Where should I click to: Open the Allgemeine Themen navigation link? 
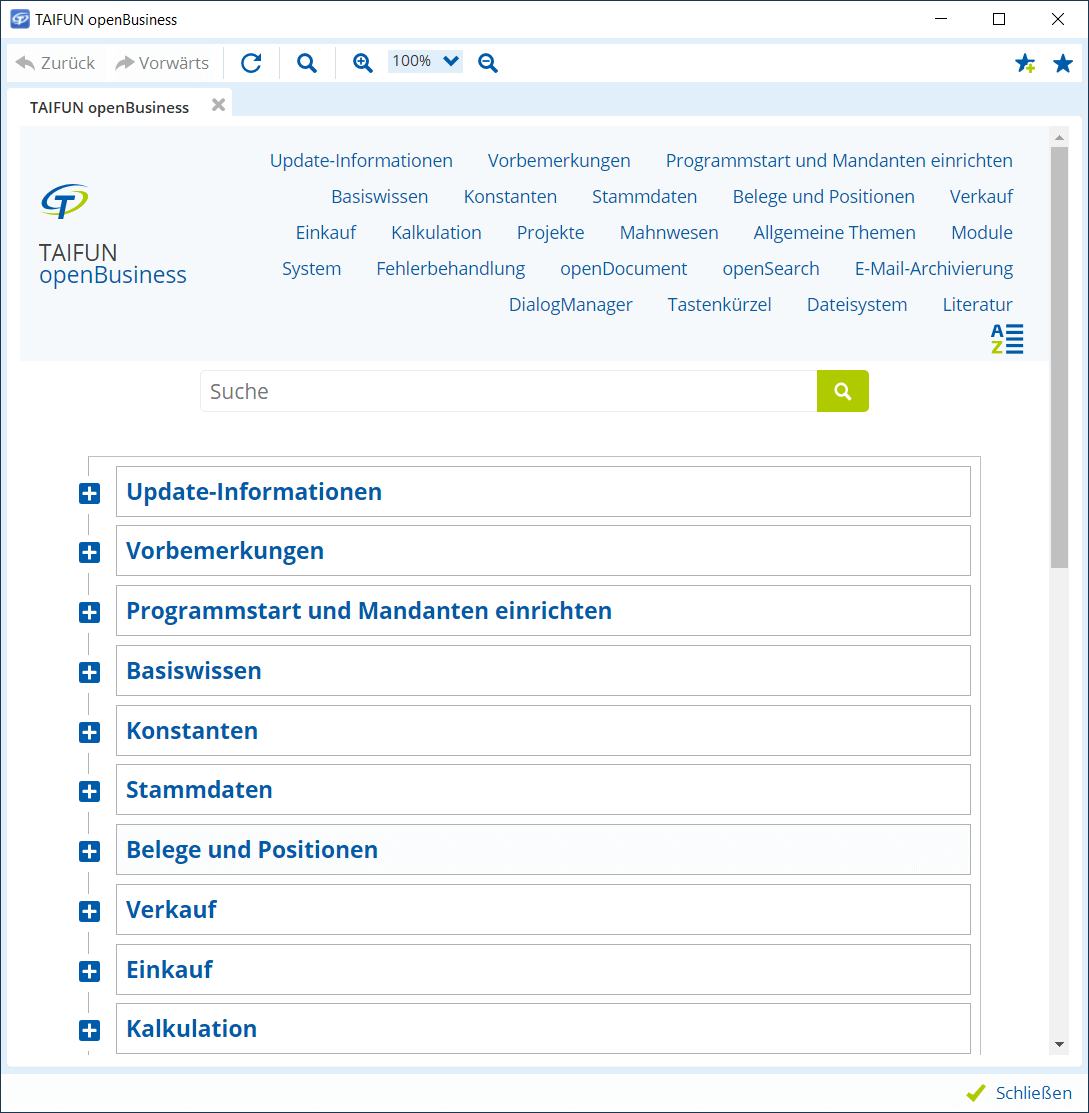click(834, 233)
